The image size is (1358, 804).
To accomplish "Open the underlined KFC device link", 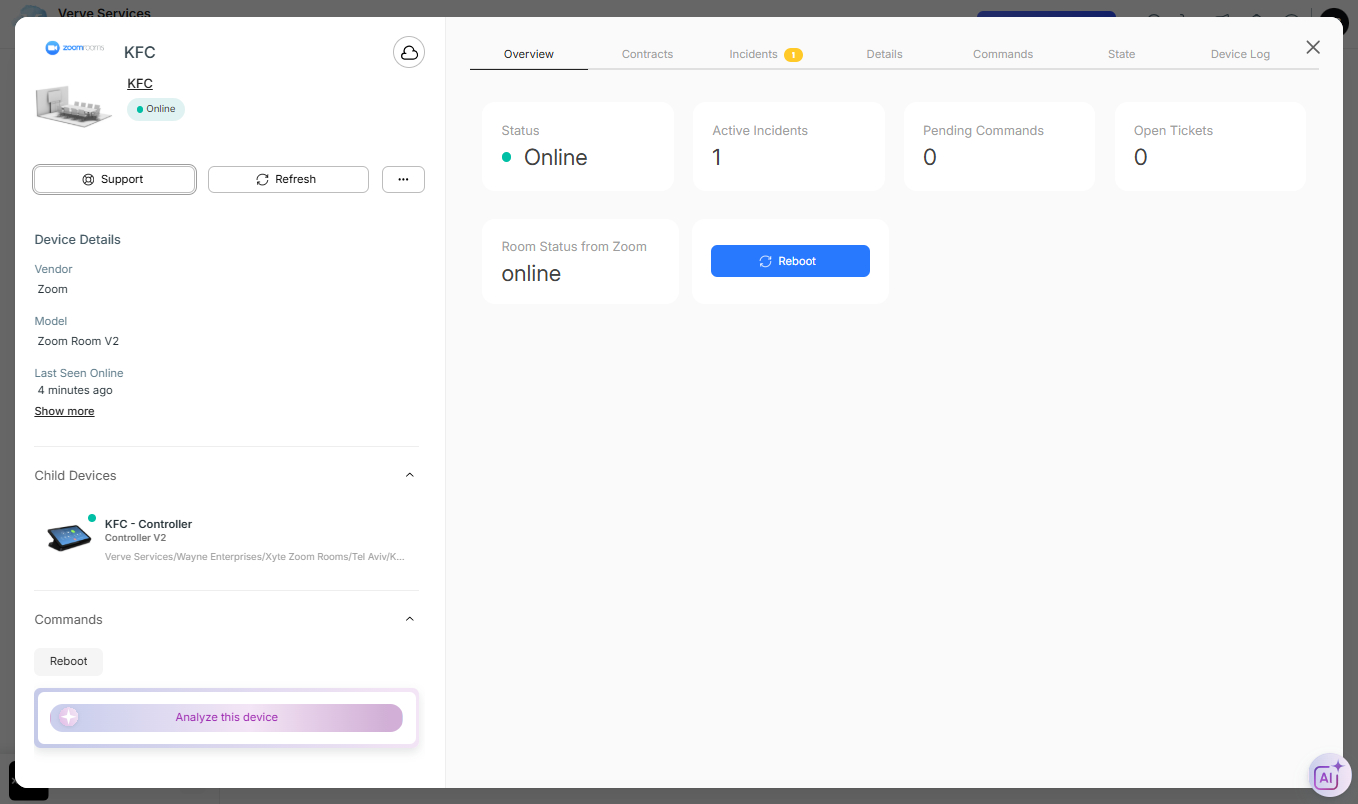I will pyautogui.click(x=140, y=83).
